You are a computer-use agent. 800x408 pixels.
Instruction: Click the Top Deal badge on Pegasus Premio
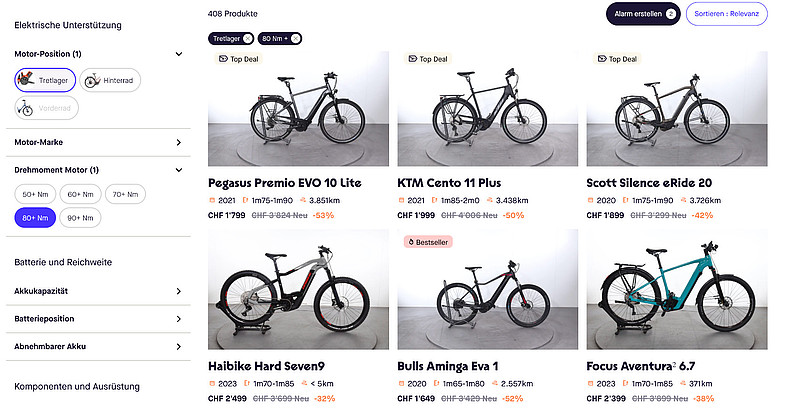coord(237,59)
